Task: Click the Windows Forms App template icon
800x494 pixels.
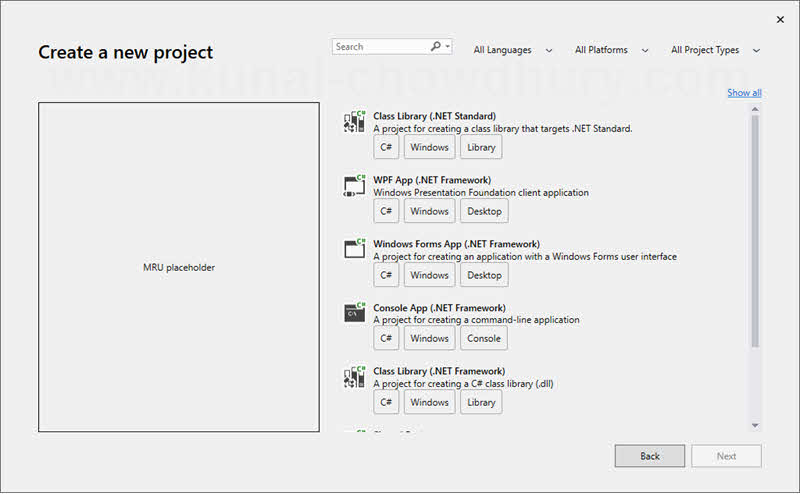Action: click(354, 249)
